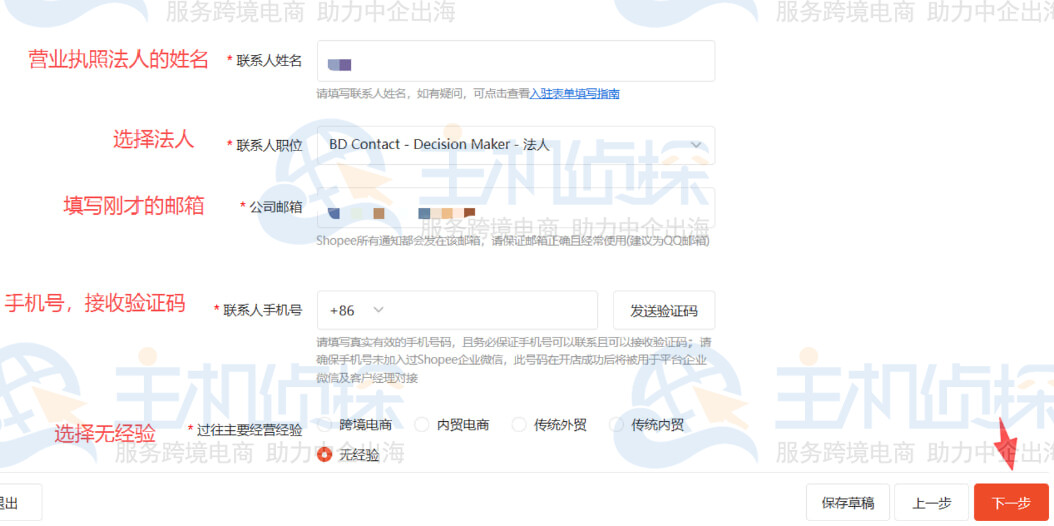Select the 传统外贸 radio option
The width and height of the screenshot is (1054, 526).
coord(518,425)
